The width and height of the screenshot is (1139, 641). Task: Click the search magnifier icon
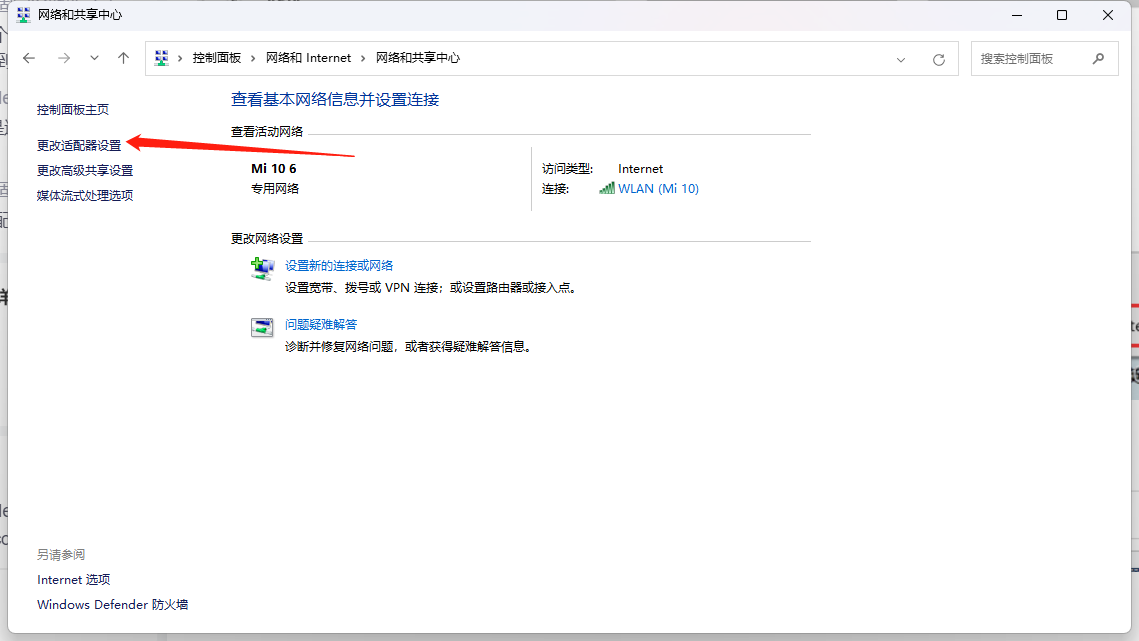click(x=1098, y=58)
